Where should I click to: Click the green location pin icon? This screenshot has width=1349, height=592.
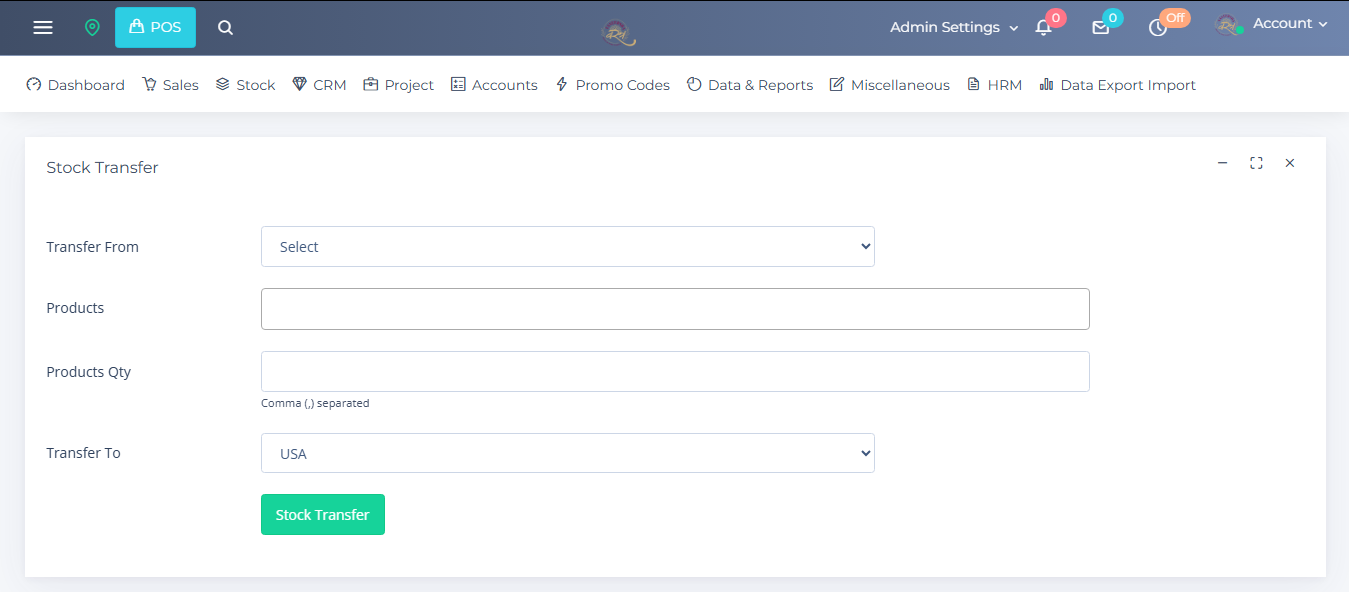(92, 28)
